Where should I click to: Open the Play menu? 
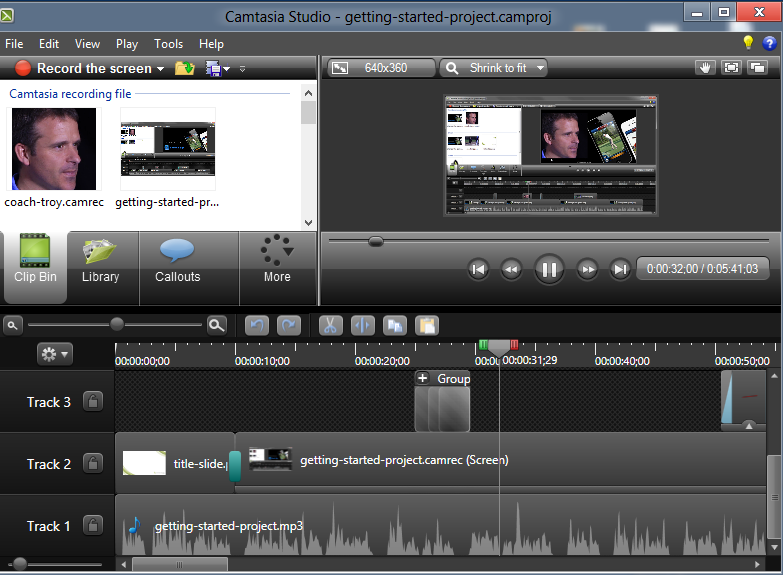(127, 44)
